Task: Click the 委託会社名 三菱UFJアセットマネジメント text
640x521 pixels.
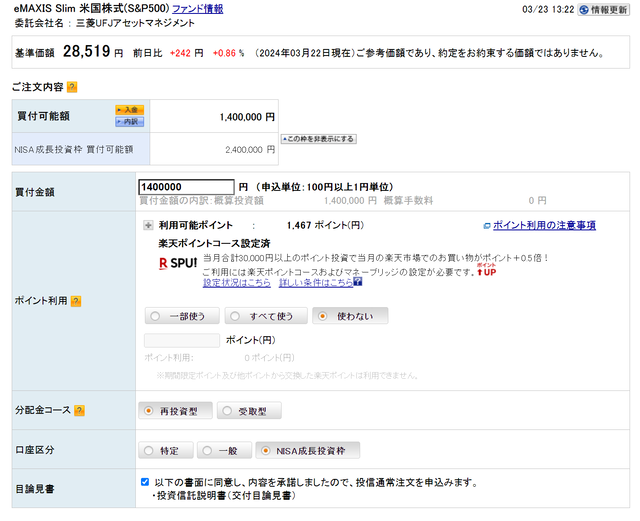Action: pyautogui.click(x=104, y=23)
